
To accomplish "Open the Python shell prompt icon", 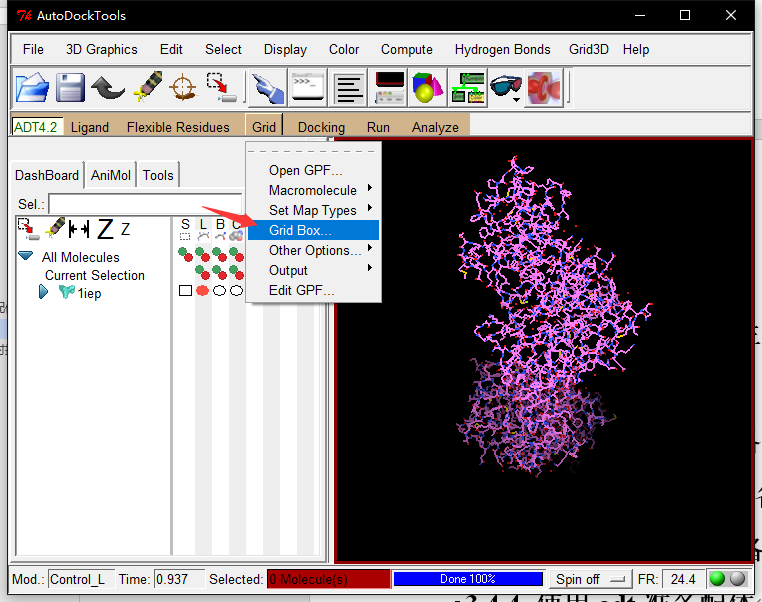I will (308, 87).
